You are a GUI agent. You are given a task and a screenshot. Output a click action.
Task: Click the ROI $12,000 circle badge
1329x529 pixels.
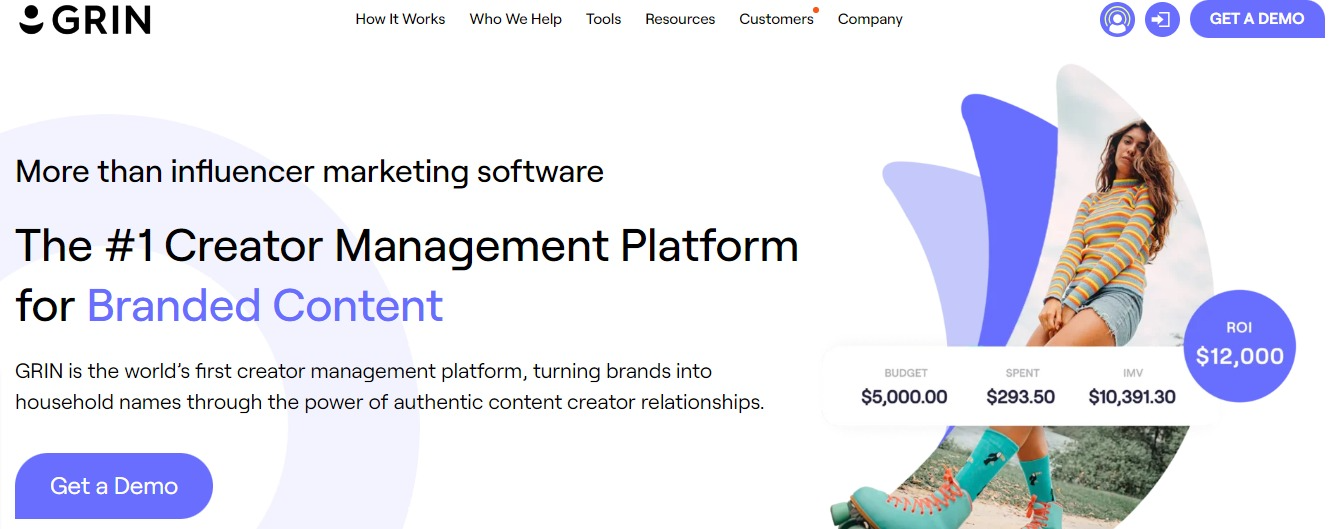[1240, 345]
